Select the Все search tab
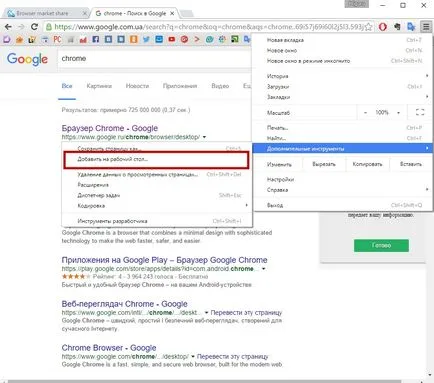The width and height of the screenshot is (434, 383). coord(67,86)
